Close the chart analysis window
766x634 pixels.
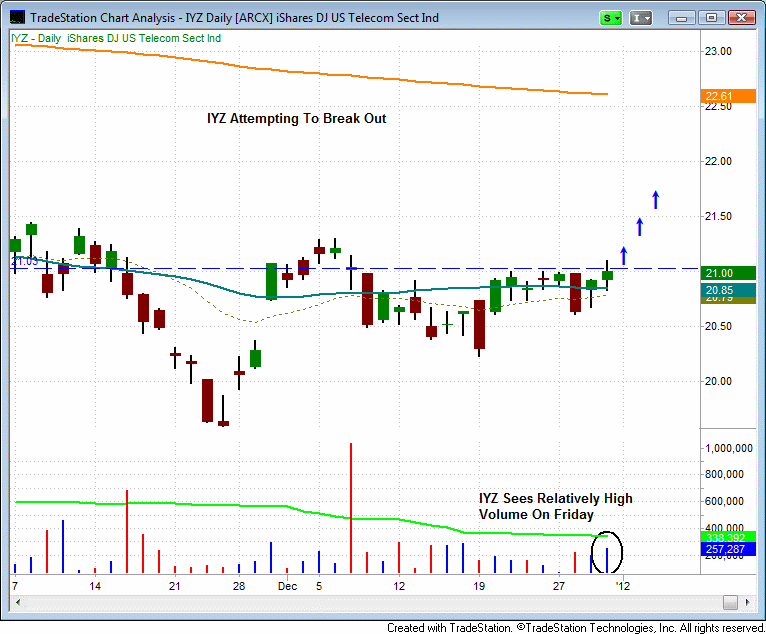pyautogui.click(x=742, y=18)
